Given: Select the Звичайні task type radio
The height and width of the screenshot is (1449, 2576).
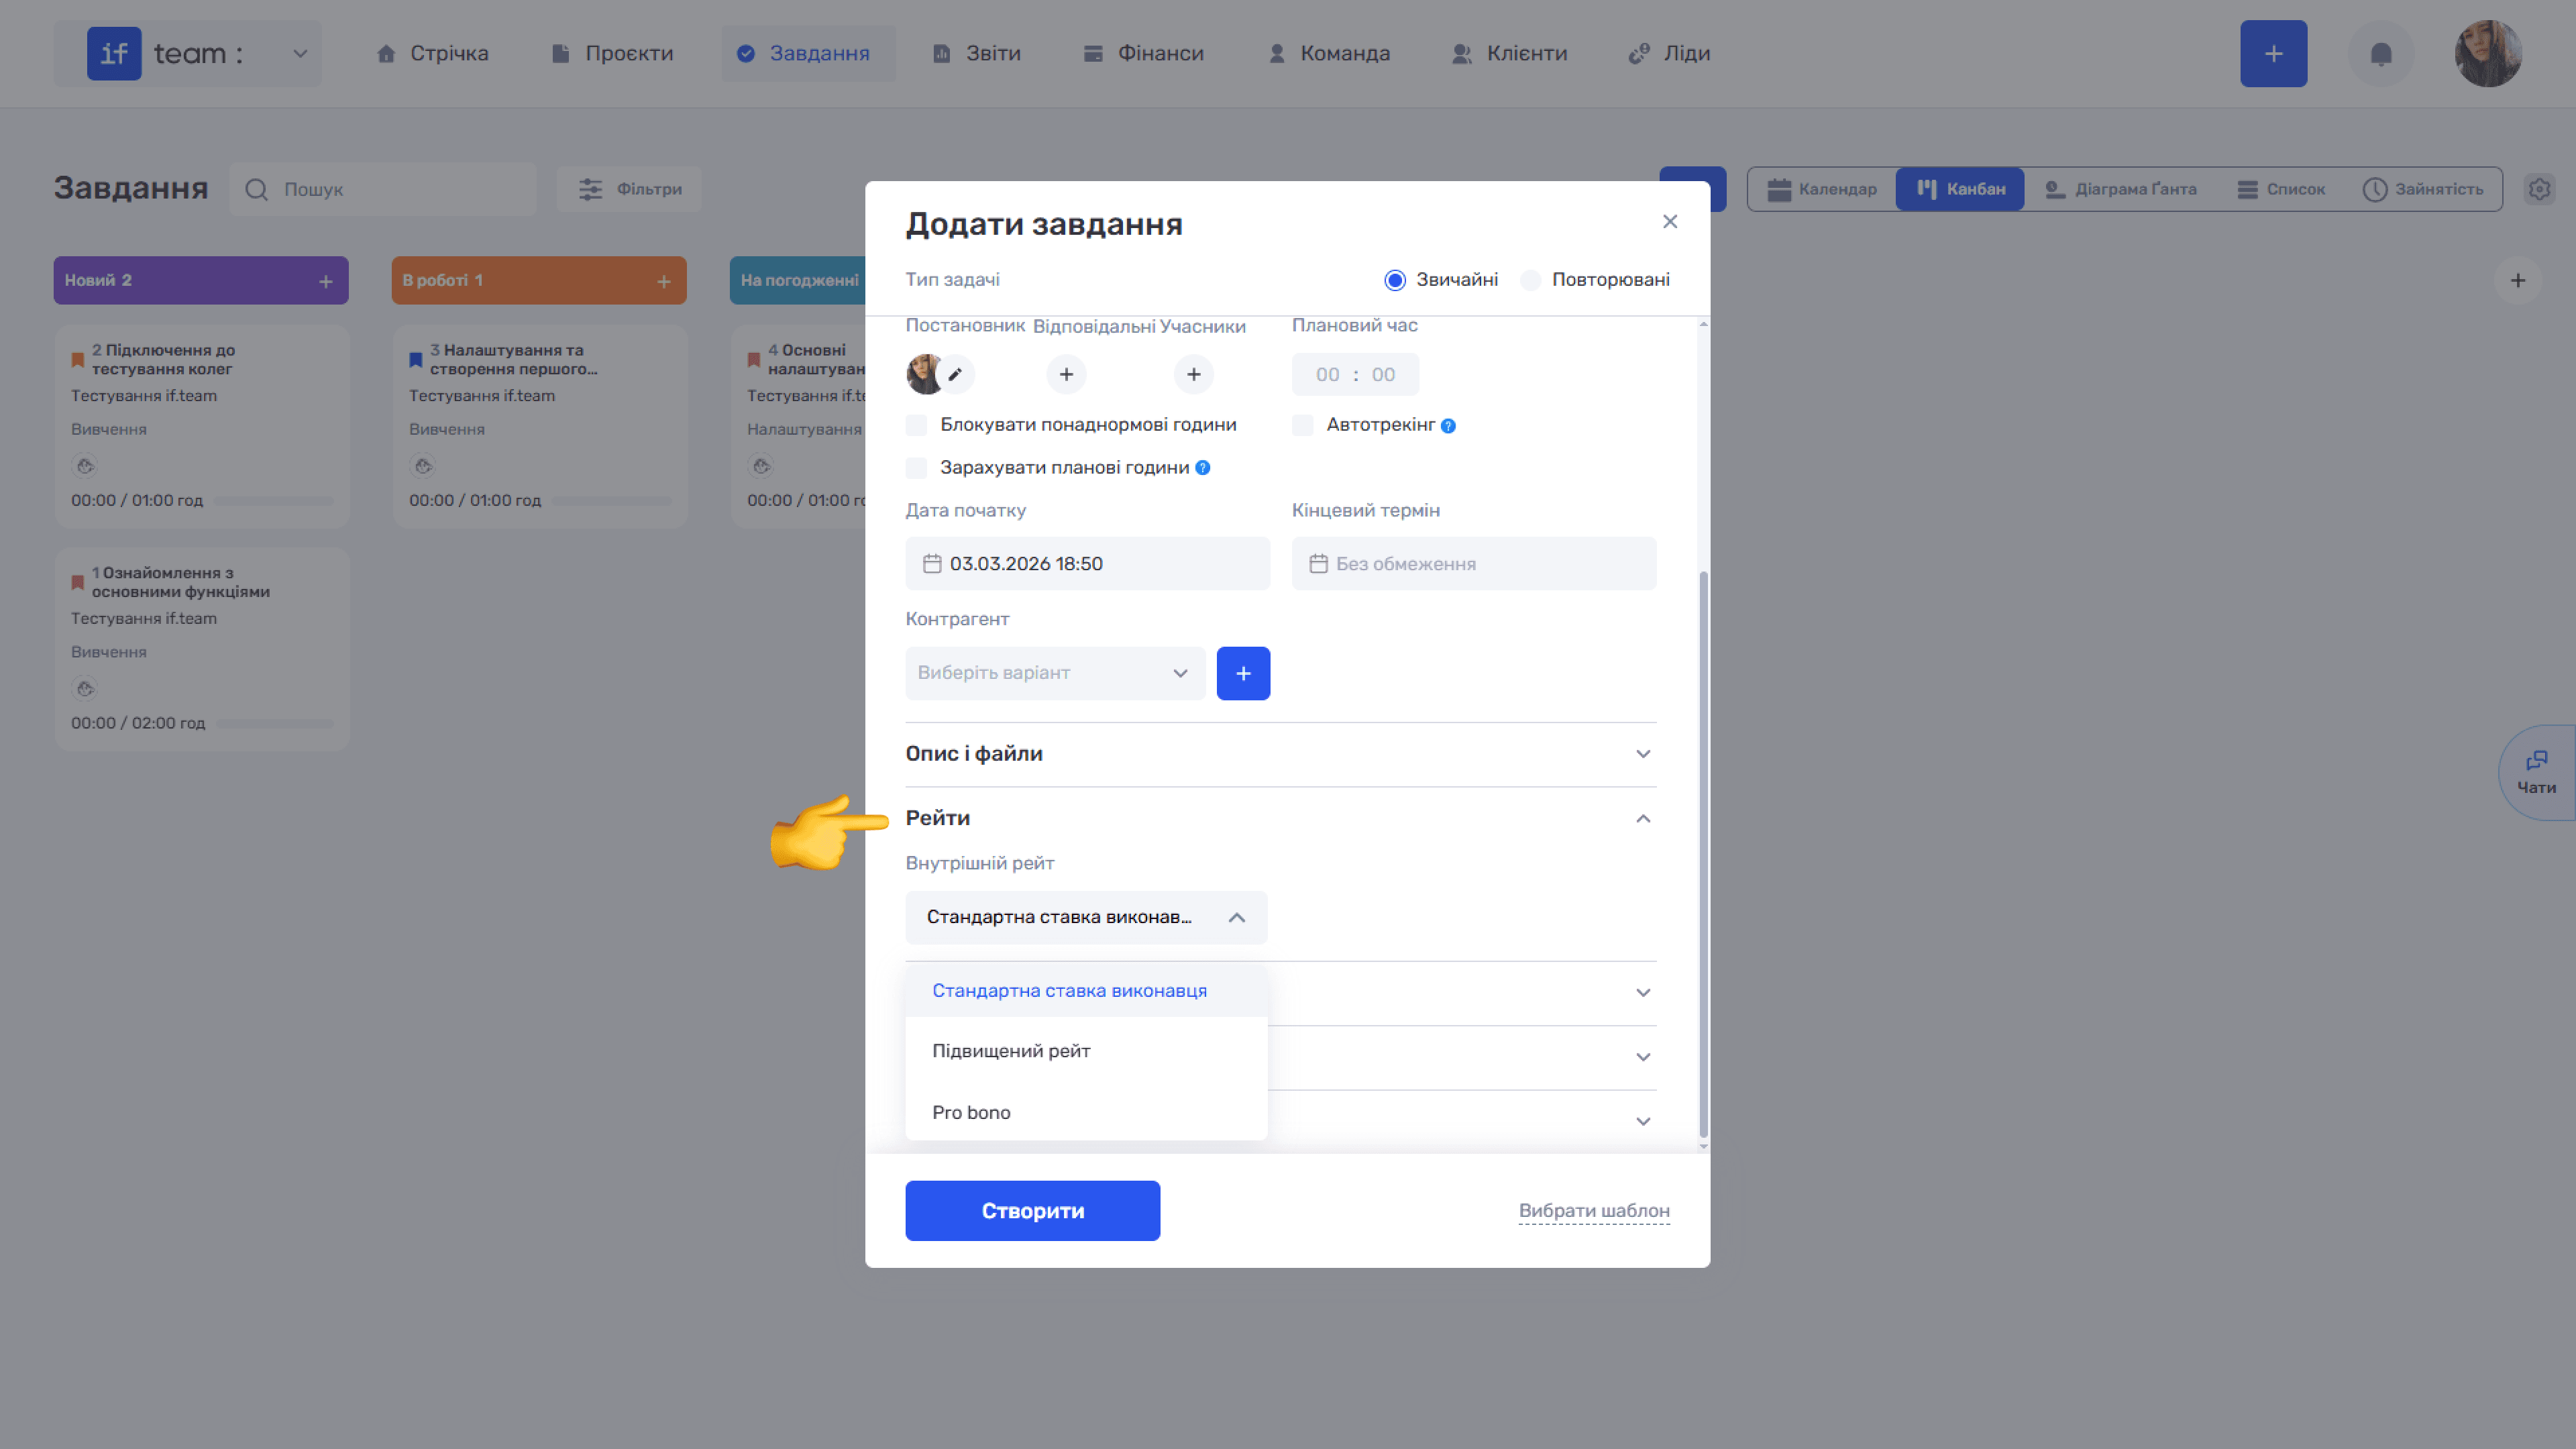Looking at the screenshot, I should click(x=1395, y=281).
